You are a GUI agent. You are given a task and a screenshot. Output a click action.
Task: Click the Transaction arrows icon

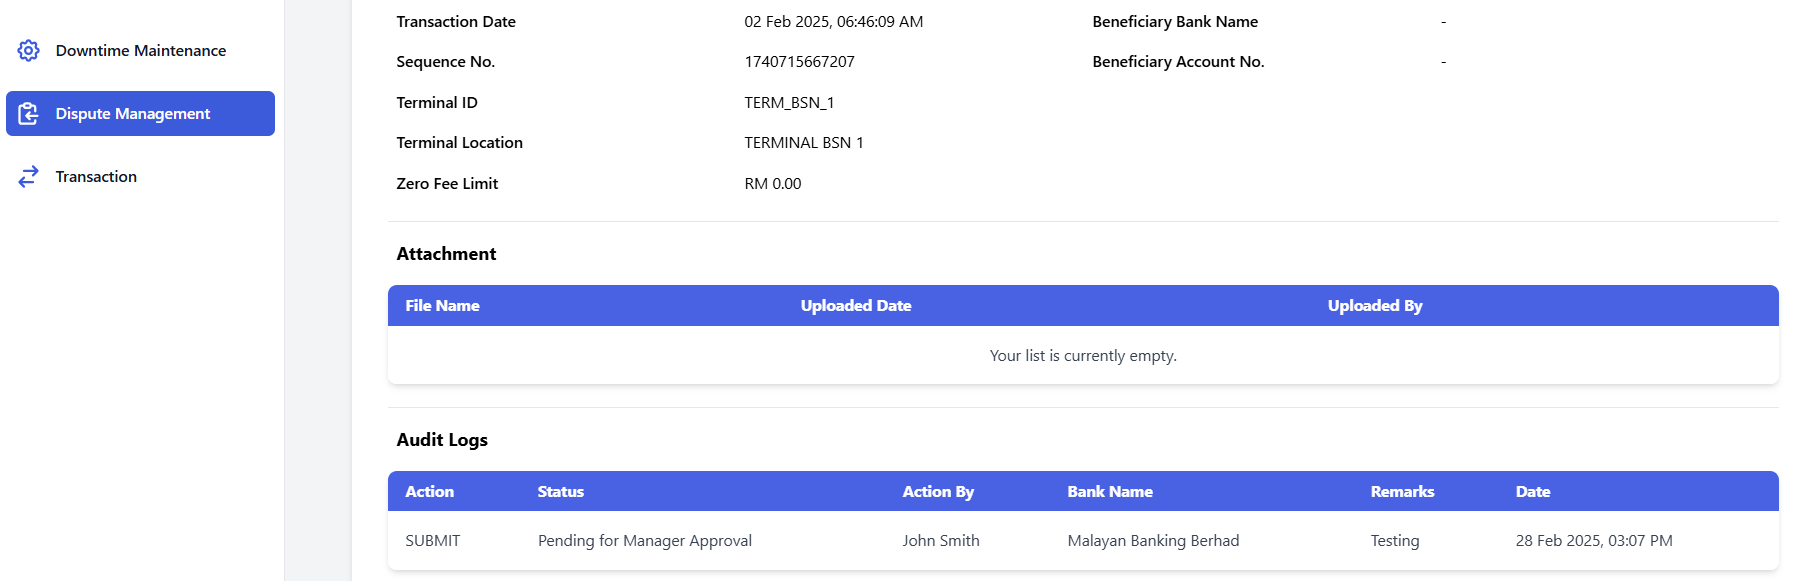coord(28,176)
